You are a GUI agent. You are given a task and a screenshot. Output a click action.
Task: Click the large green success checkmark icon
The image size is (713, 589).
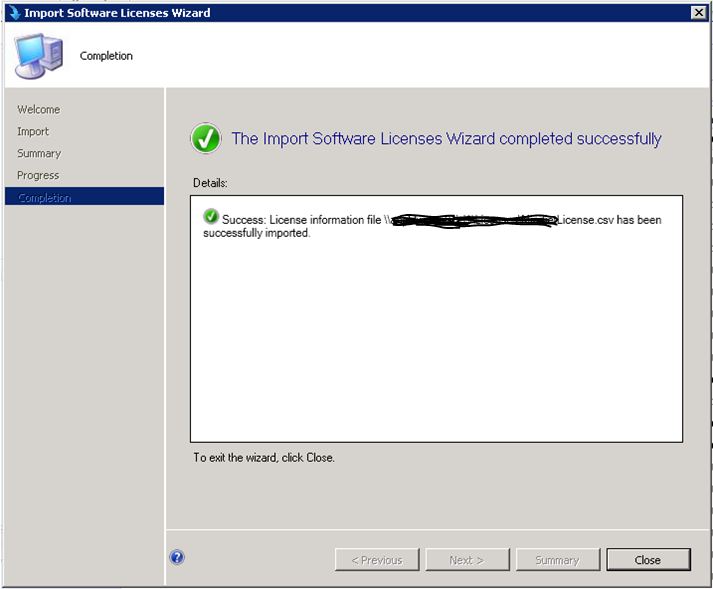pyautogui.click(x=206, y=139)
